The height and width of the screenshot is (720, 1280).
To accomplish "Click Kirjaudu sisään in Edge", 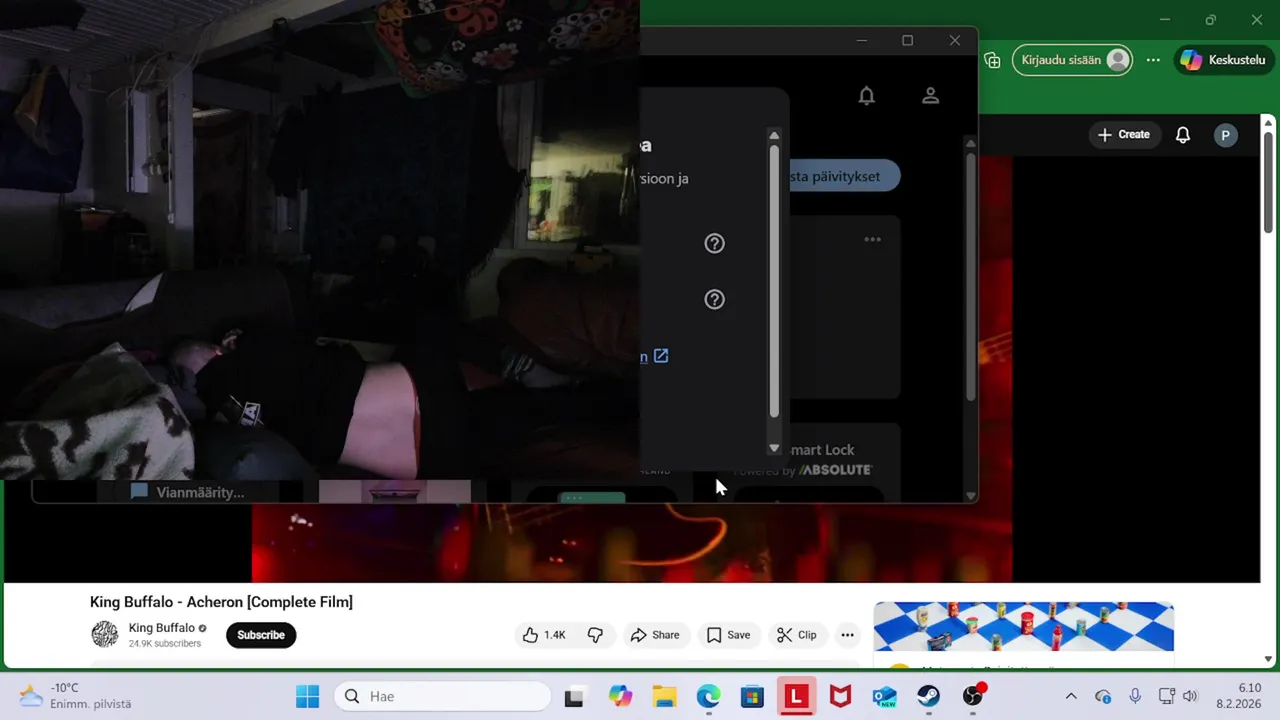I will point(1072,60).
